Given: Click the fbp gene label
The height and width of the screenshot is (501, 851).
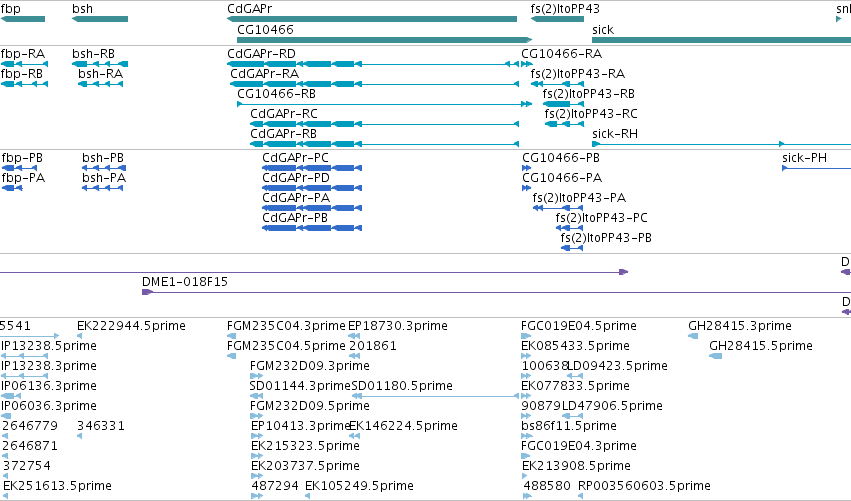Looking at the screenshot, I should (x=11, y=9).
